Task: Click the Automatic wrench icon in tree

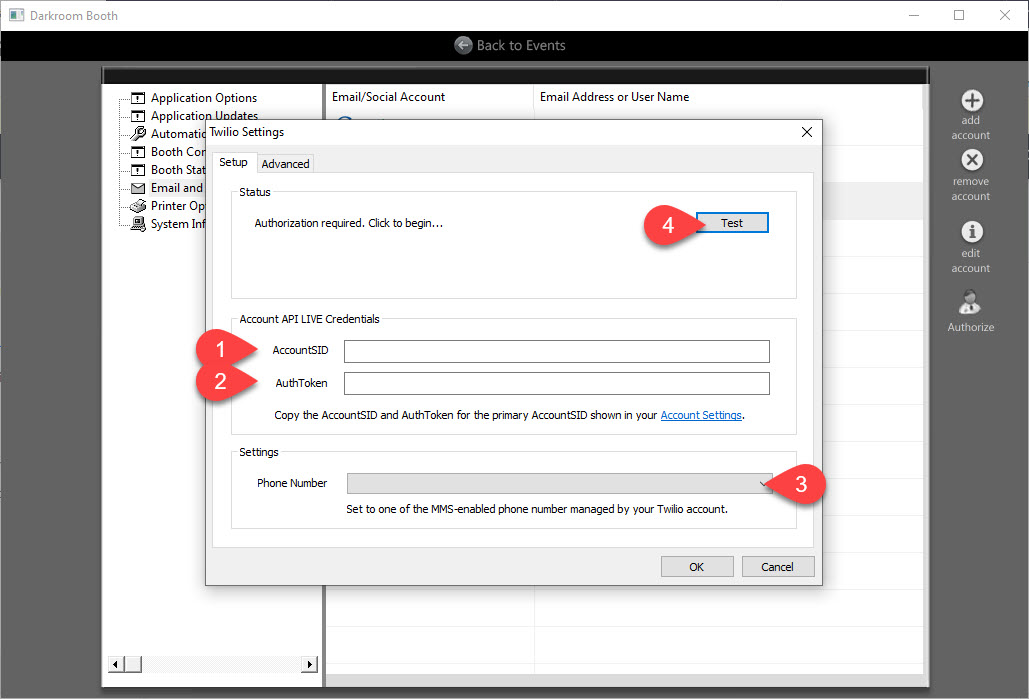Action: pyautogui.click(x=138, y=133)
